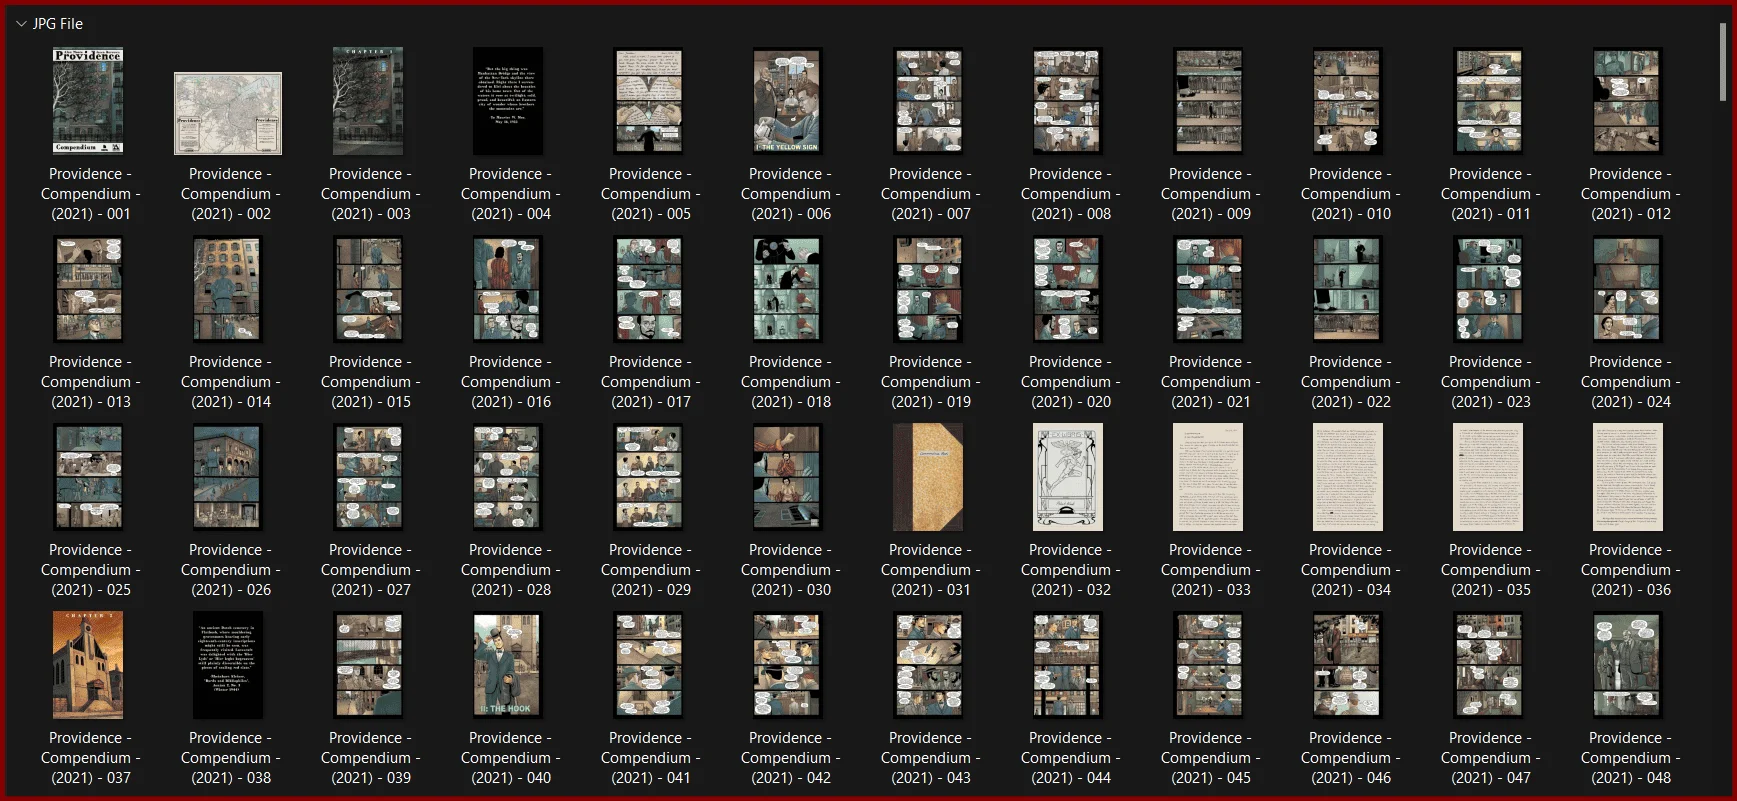
Task: Select thumbnail of Compendium 010
Action: [x=1348, y=101]
